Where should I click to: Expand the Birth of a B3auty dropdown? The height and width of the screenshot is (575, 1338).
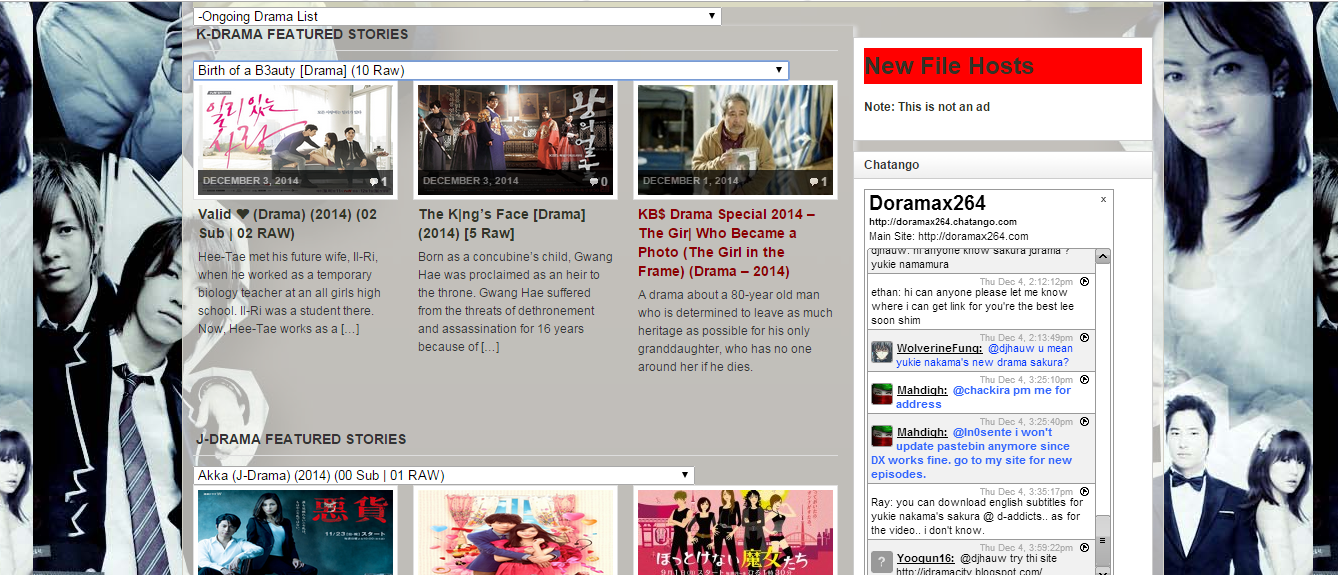click(491, 70)
